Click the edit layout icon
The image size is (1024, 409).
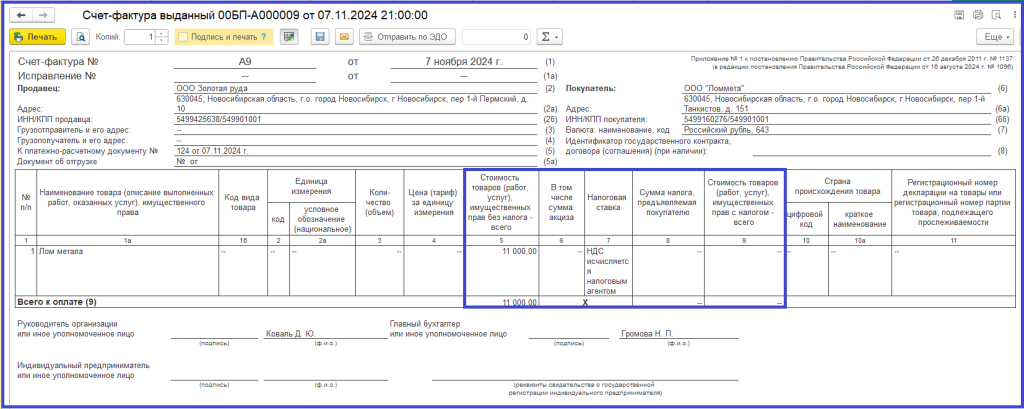coord(289,37)
